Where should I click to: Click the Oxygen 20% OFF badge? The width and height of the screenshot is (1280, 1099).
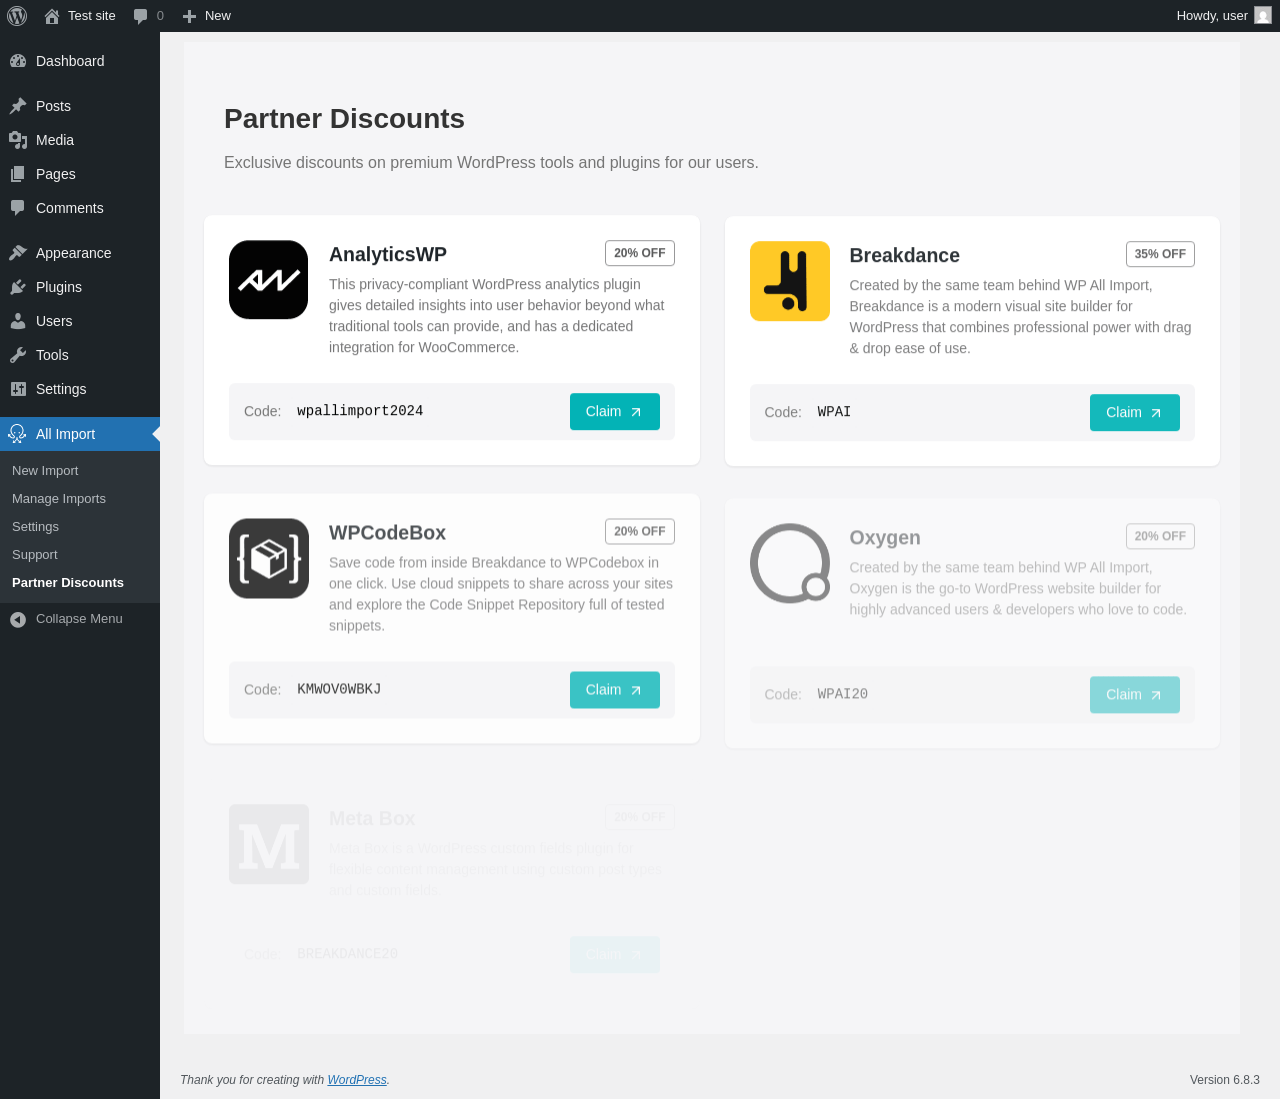pyautogui.click(x=1160, y=536)
